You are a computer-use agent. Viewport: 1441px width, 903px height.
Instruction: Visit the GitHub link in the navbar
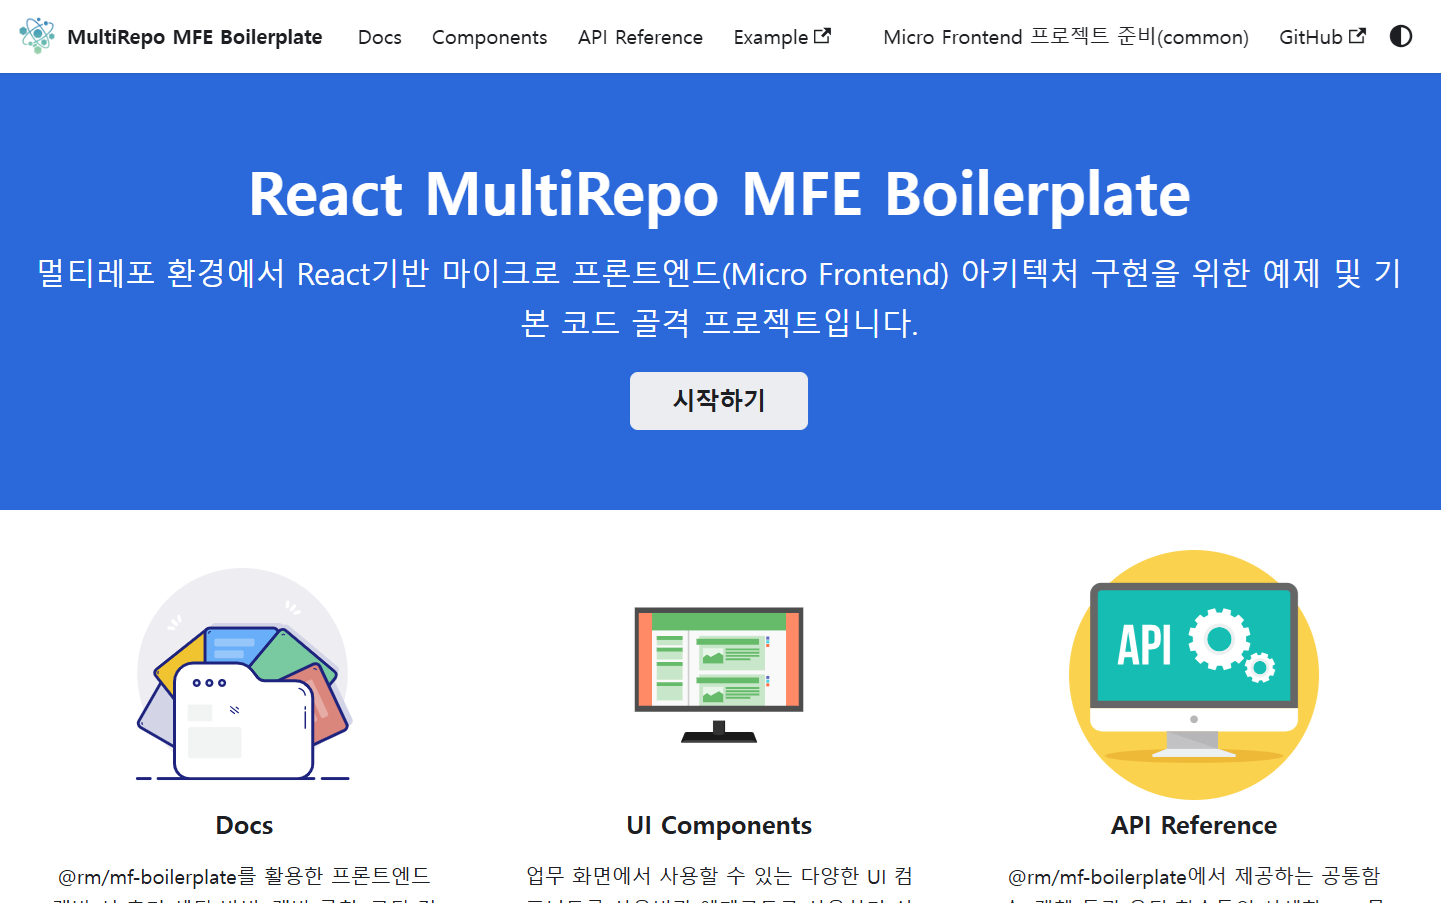pos(1310,37)
